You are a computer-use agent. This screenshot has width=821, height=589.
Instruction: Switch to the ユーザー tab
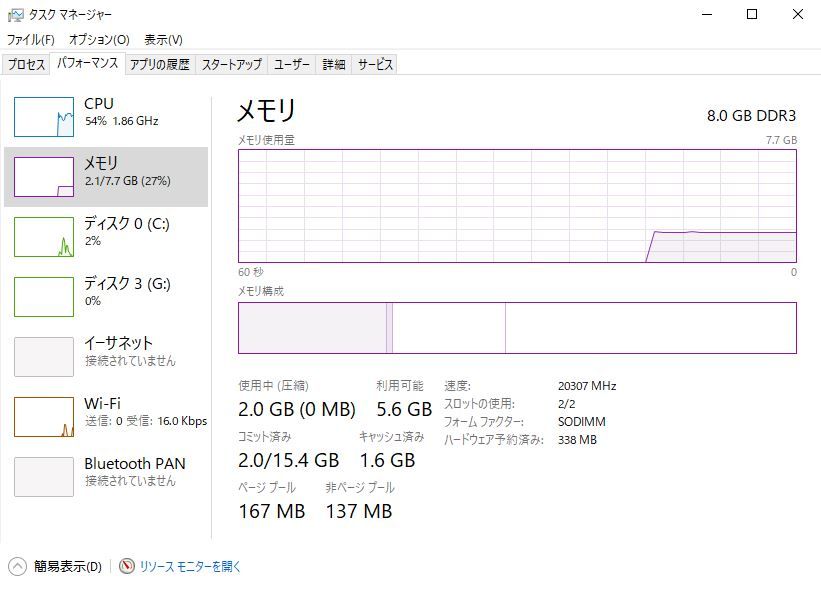pyautogui.click(x=292, y=64)
